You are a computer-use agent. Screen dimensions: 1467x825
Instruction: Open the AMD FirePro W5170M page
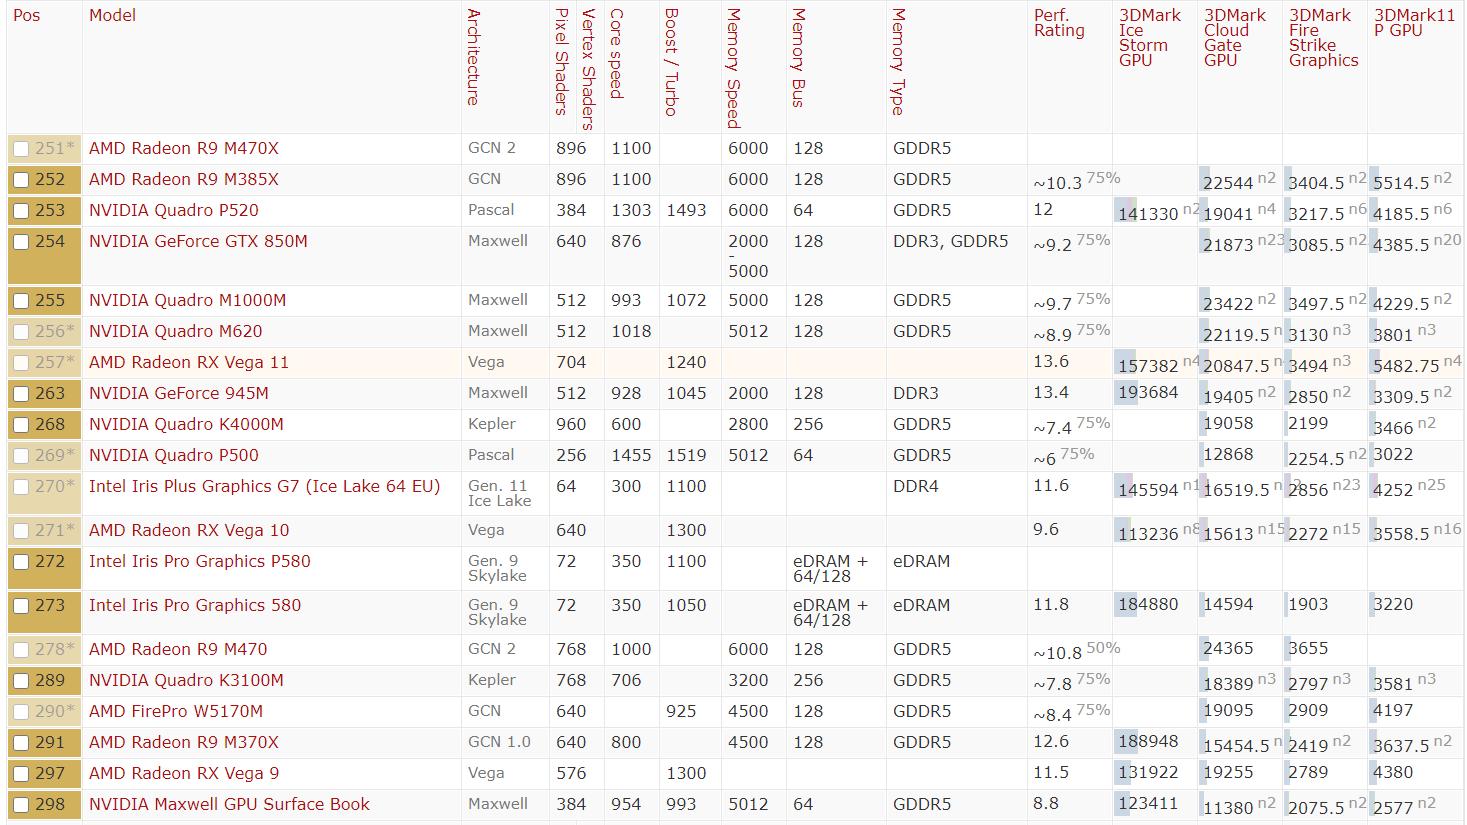(x=176, y=712)
